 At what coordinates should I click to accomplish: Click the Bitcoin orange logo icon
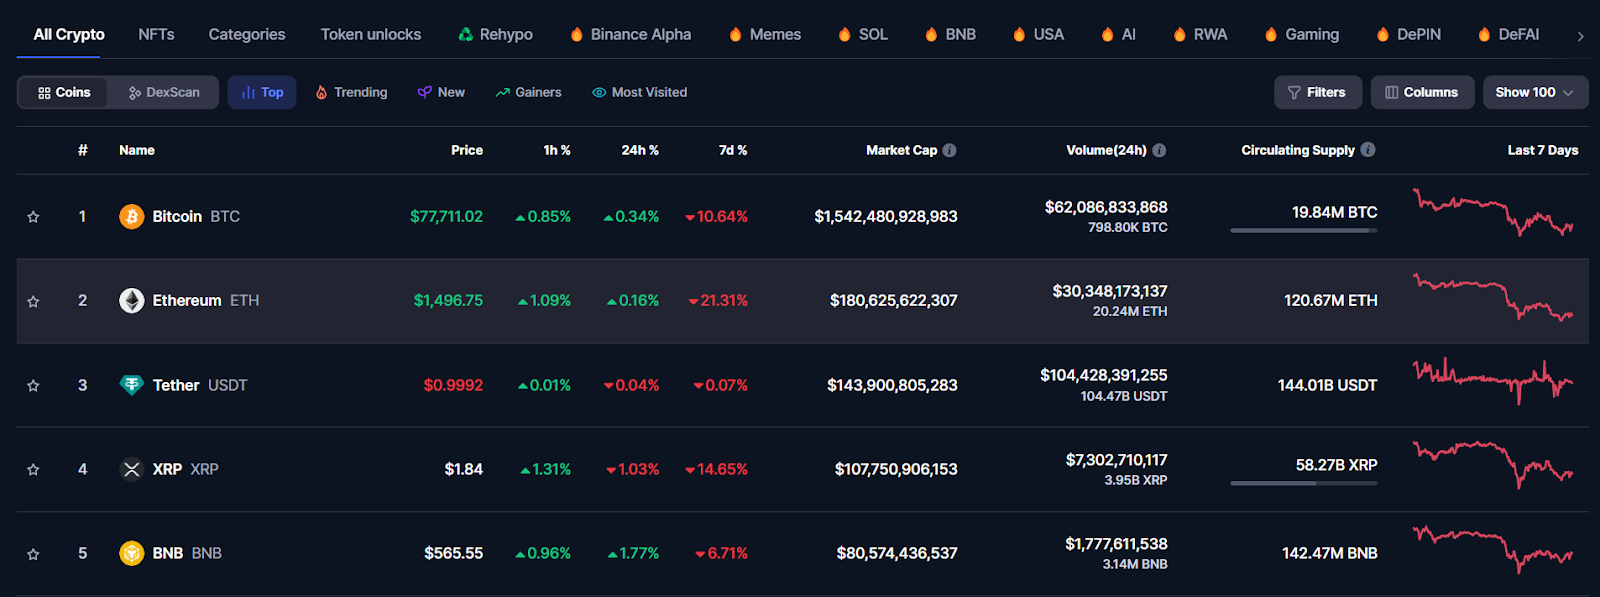pyautogui.click(x=132, y=216)
